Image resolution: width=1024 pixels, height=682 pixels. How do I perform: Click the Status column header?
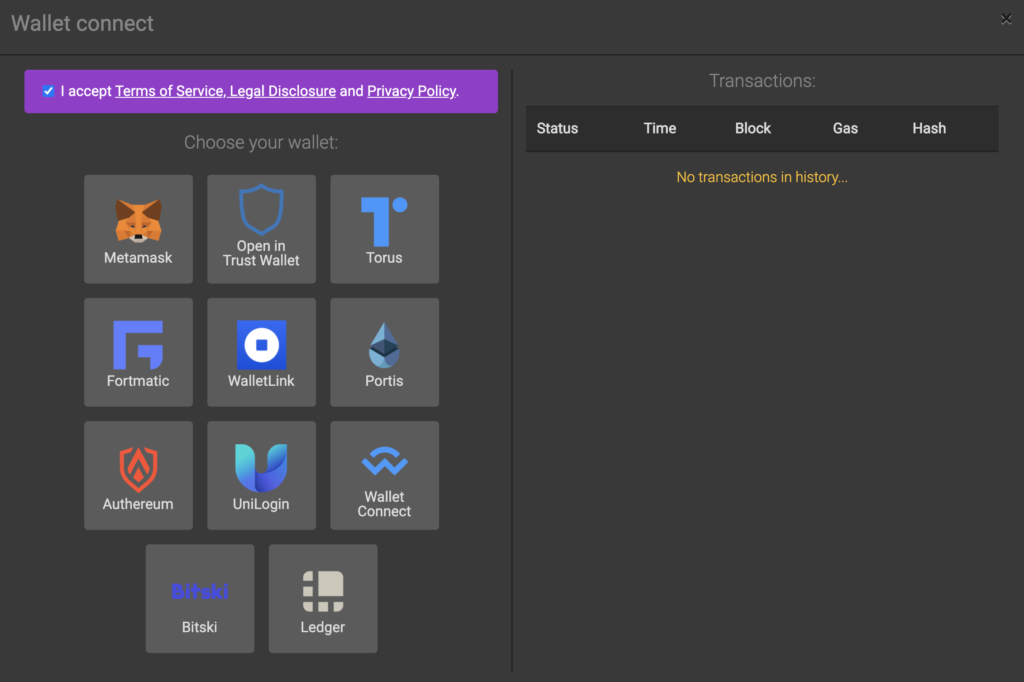(557, 128)
